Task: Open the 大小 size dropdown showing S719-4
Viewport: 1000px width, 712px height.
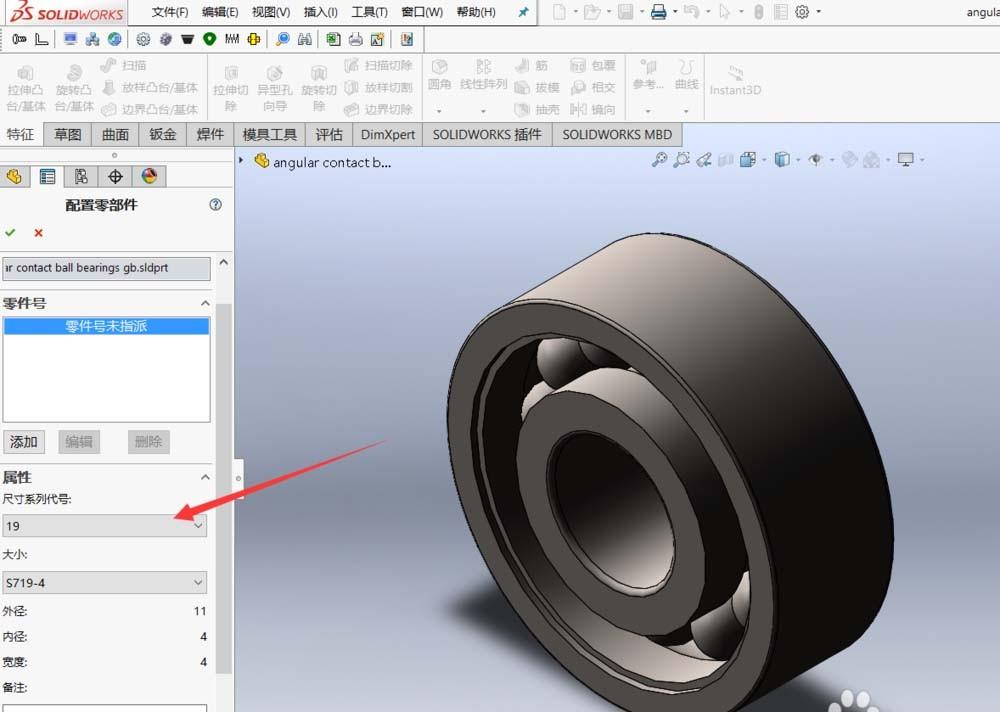Action: click(x=196, y=582)
